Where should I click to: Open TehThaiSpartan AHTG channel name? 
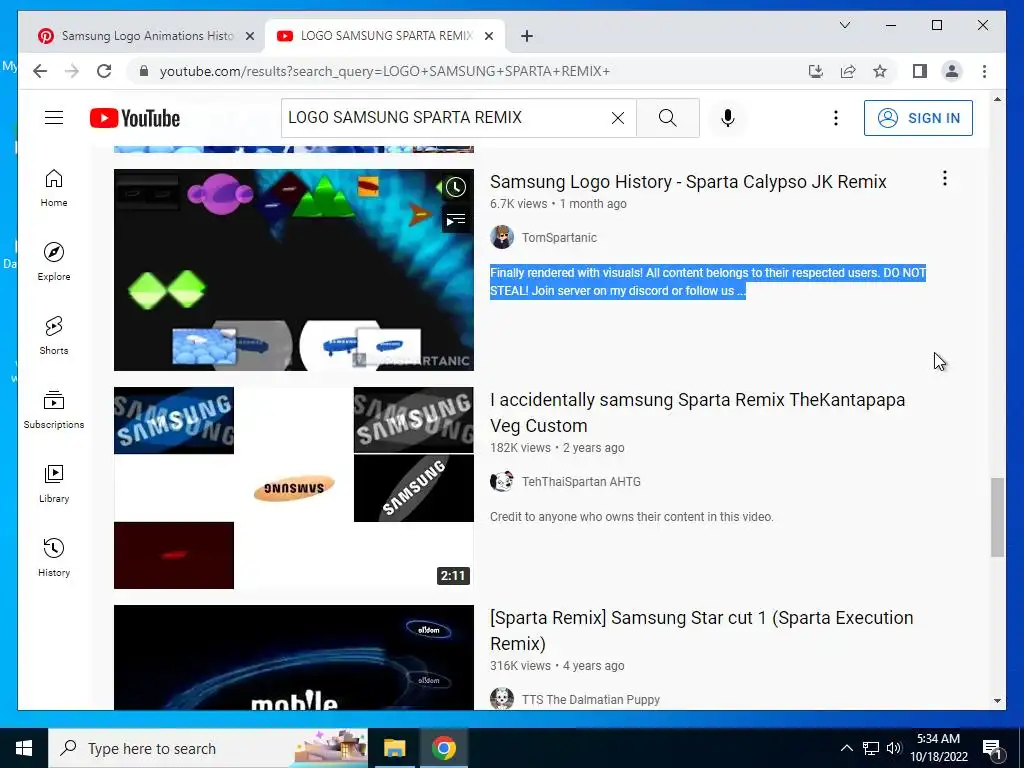(x=581, y=482)
